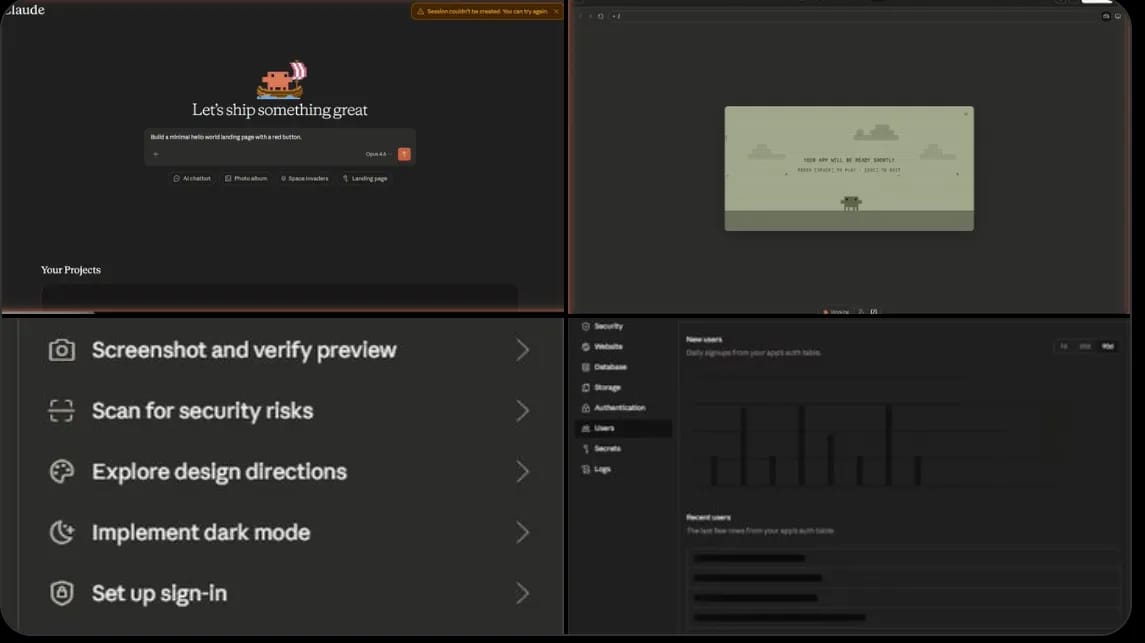Image resolution: width=1145 pixels, height=643 pixels.
Task: Click the orange send prompt button
Action: pyautogui.click(x=405, y=153)
